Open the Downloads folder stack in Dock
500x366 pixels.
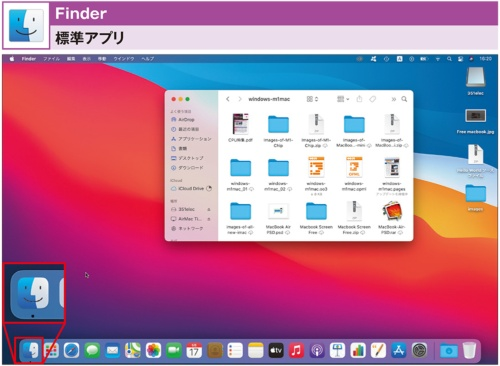point(449,350)
